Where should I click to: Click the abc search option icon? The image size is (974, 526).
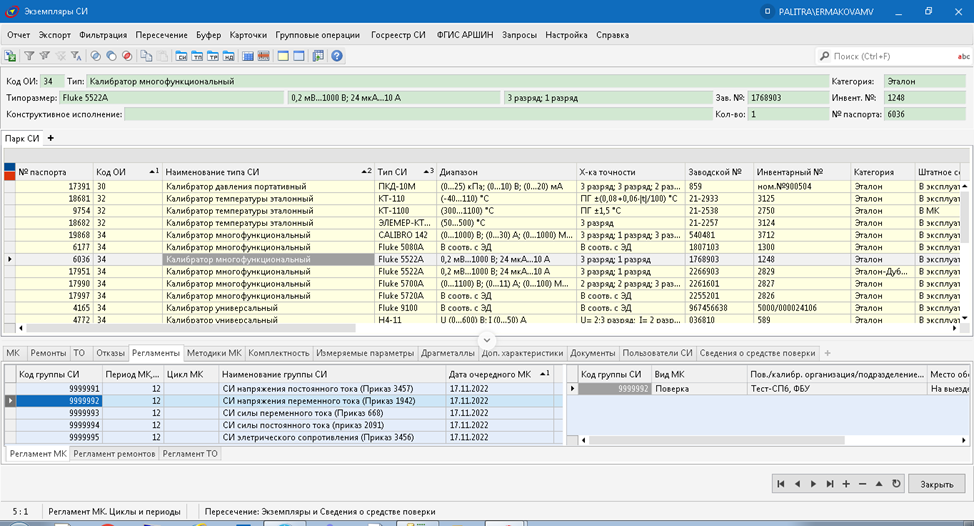point(963,57)
